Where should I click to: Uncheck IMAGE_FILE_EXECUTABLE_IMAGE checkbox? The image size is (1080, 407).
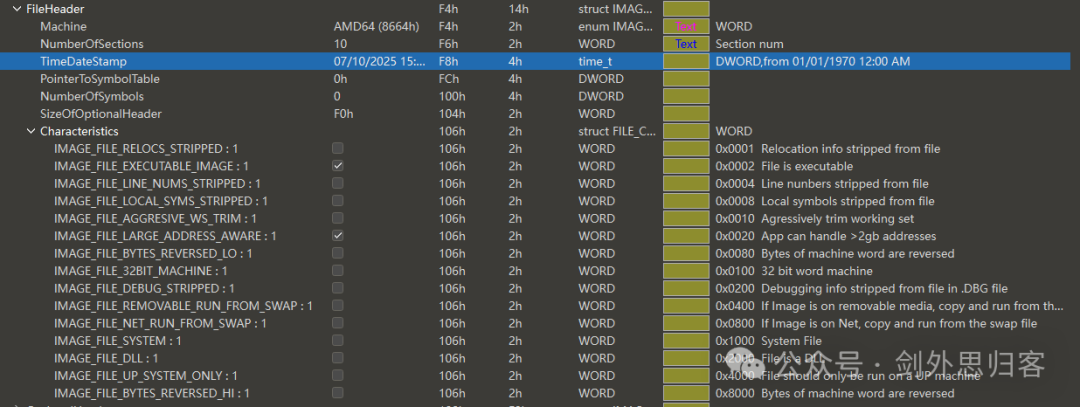point(338,166)
